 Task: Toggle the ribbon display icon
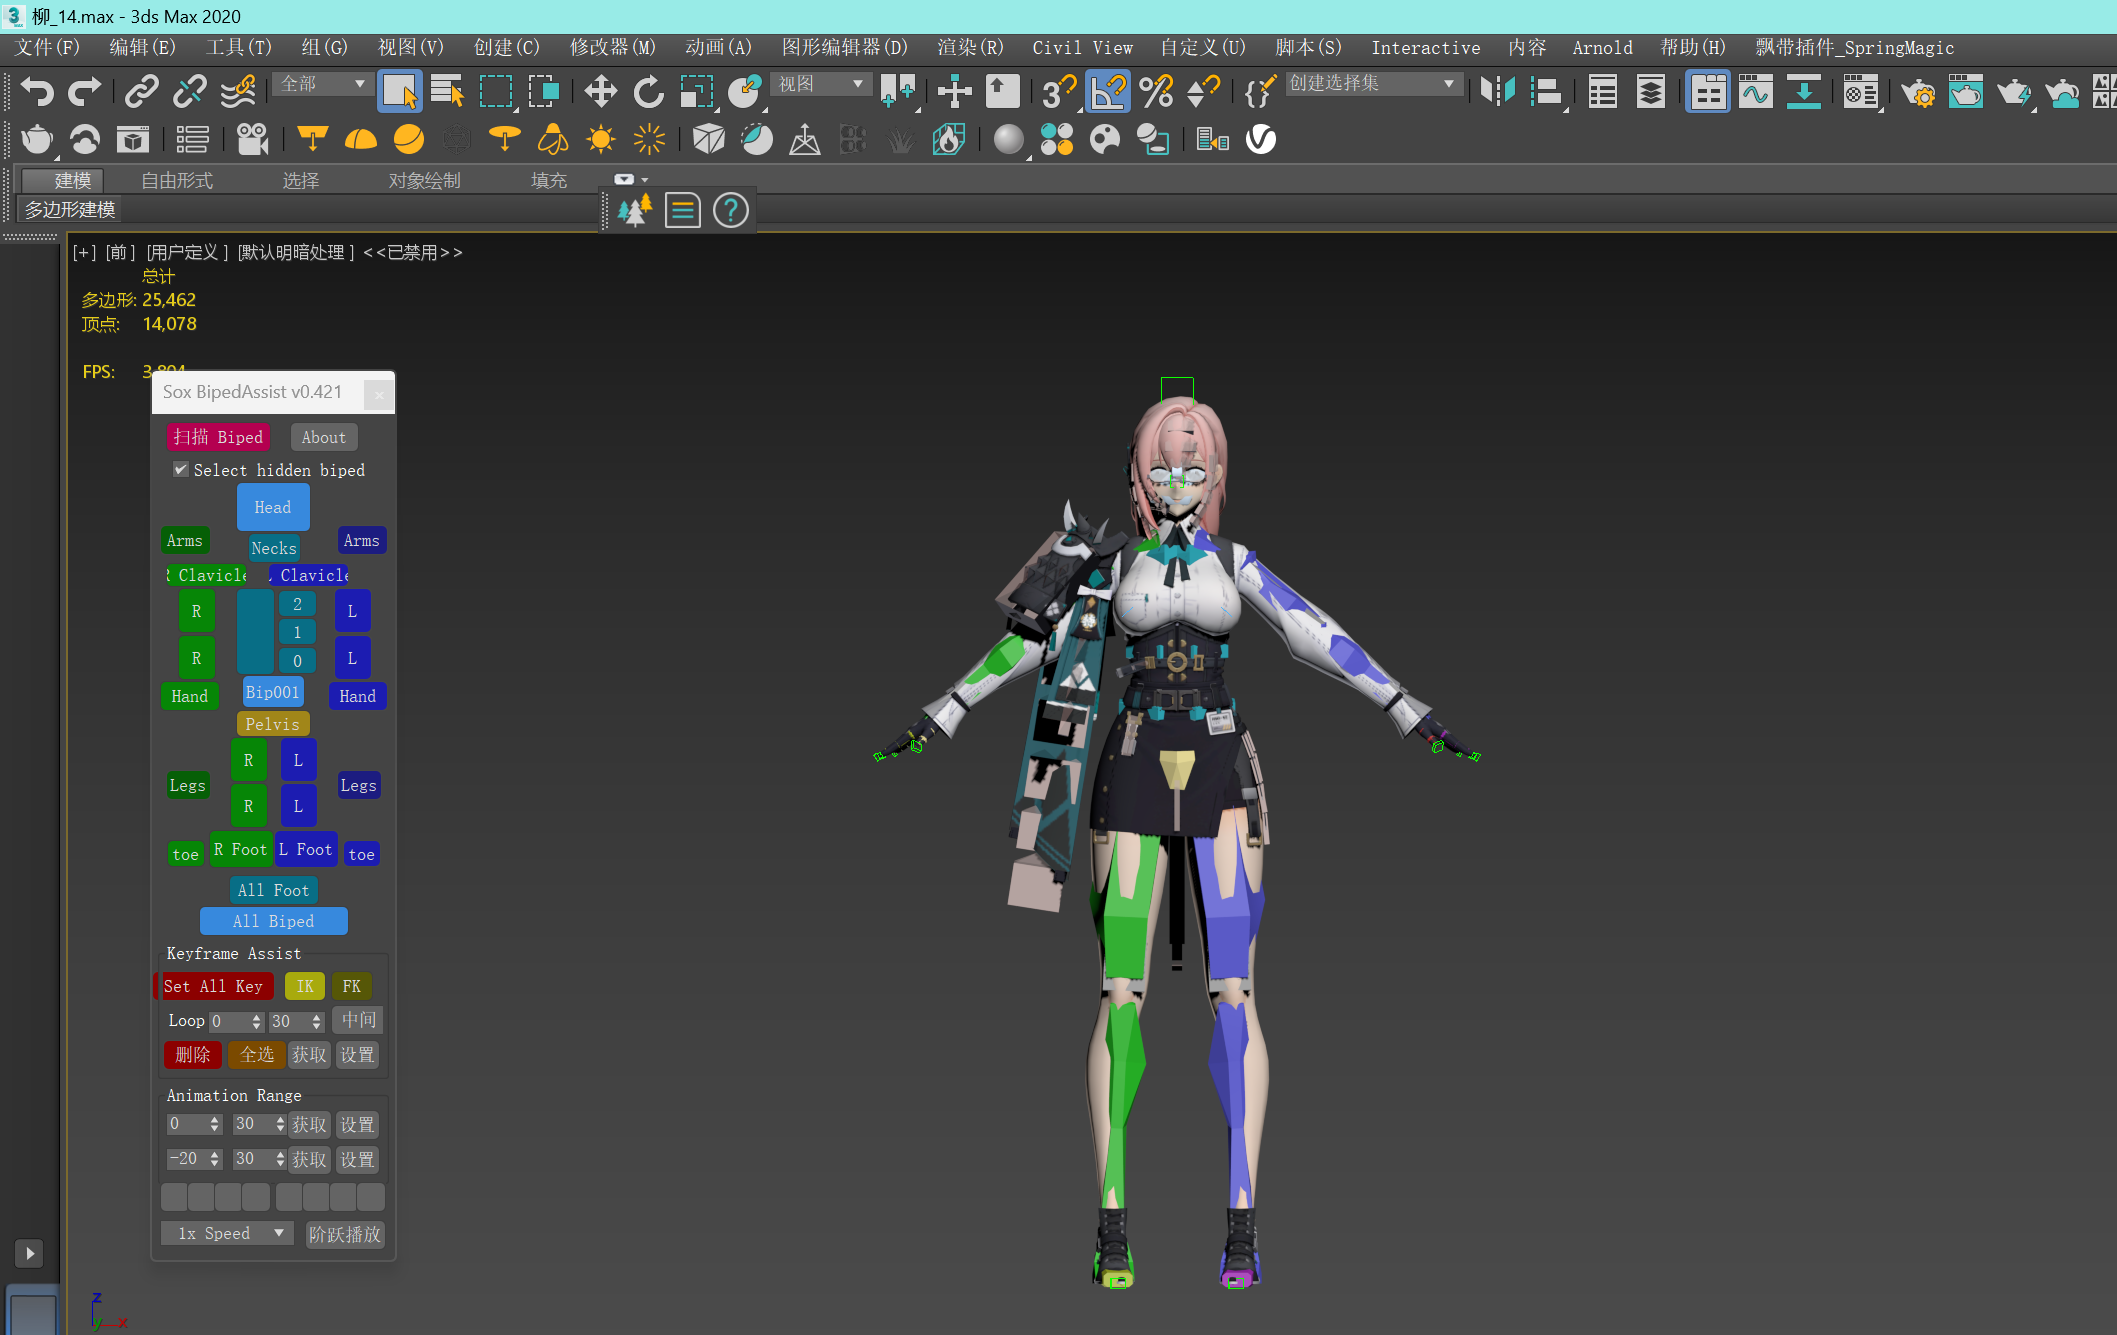pyautogui.click(x=1708, y=92)
